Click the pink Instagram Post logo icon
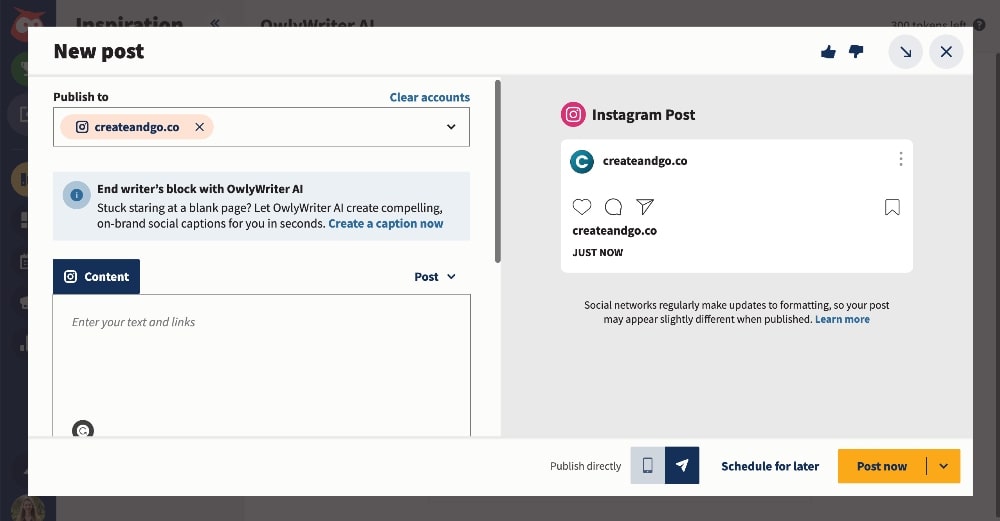 click(573, 115)
